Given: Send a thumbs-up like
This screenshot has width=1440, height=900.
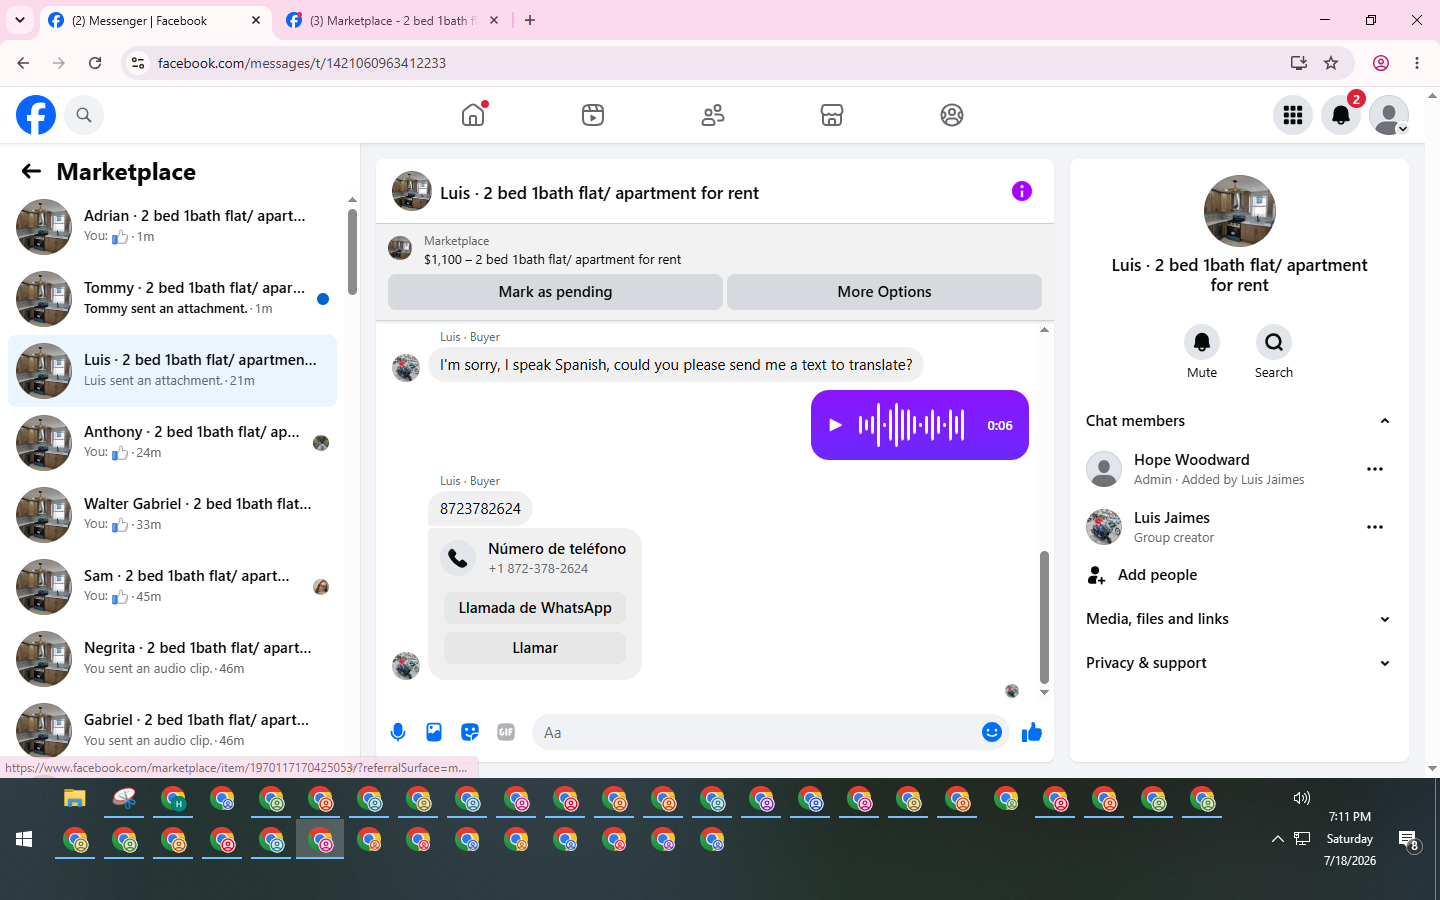Looking at the screenshot, I should [x=1032, y=732].
